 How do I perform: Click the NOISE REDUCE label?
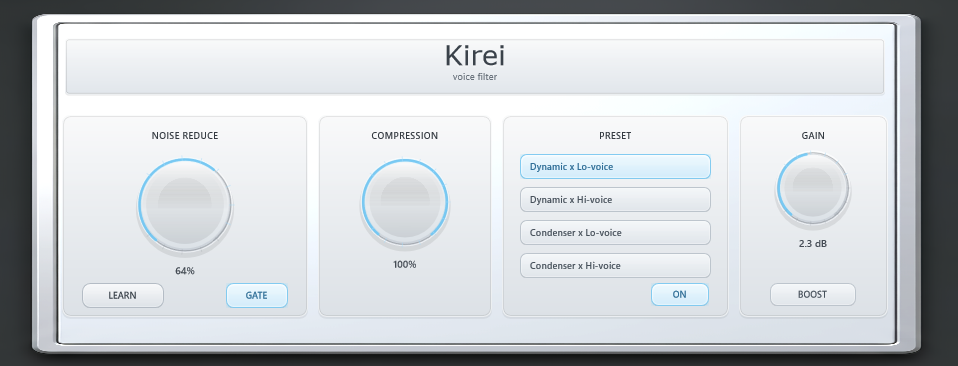185,136
